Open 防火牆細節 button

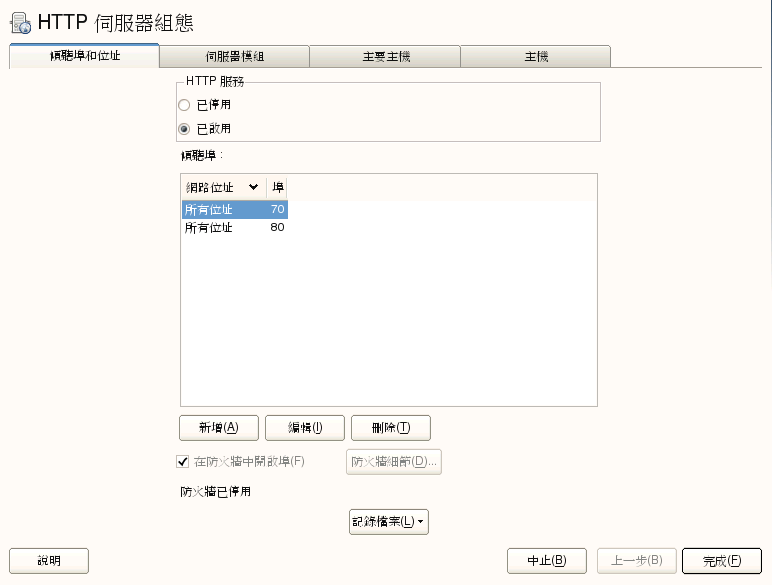395,461
